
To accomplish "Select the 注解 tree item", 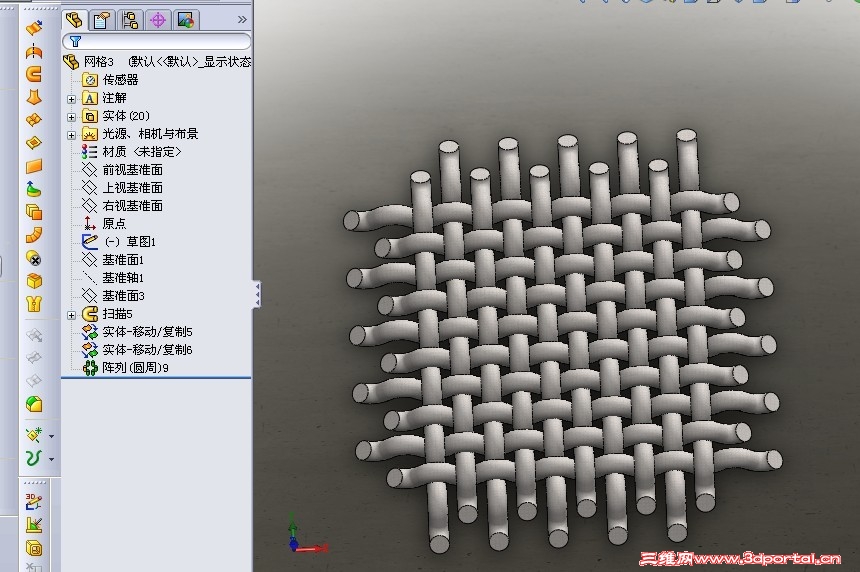I will point(104,98).
